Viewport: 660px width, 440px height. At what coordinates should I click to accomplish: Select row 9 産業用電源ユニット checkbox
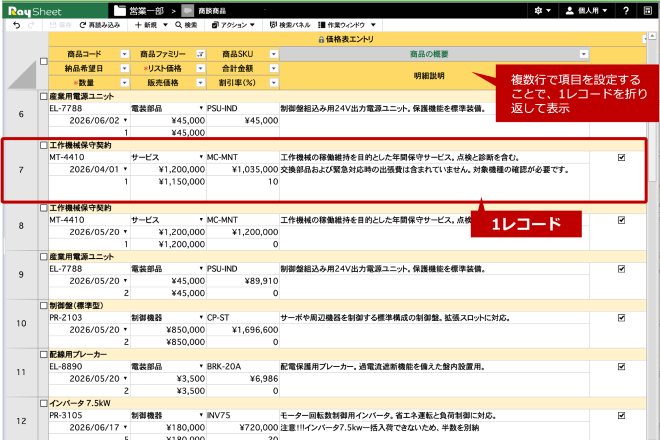[x=44, y=257]
